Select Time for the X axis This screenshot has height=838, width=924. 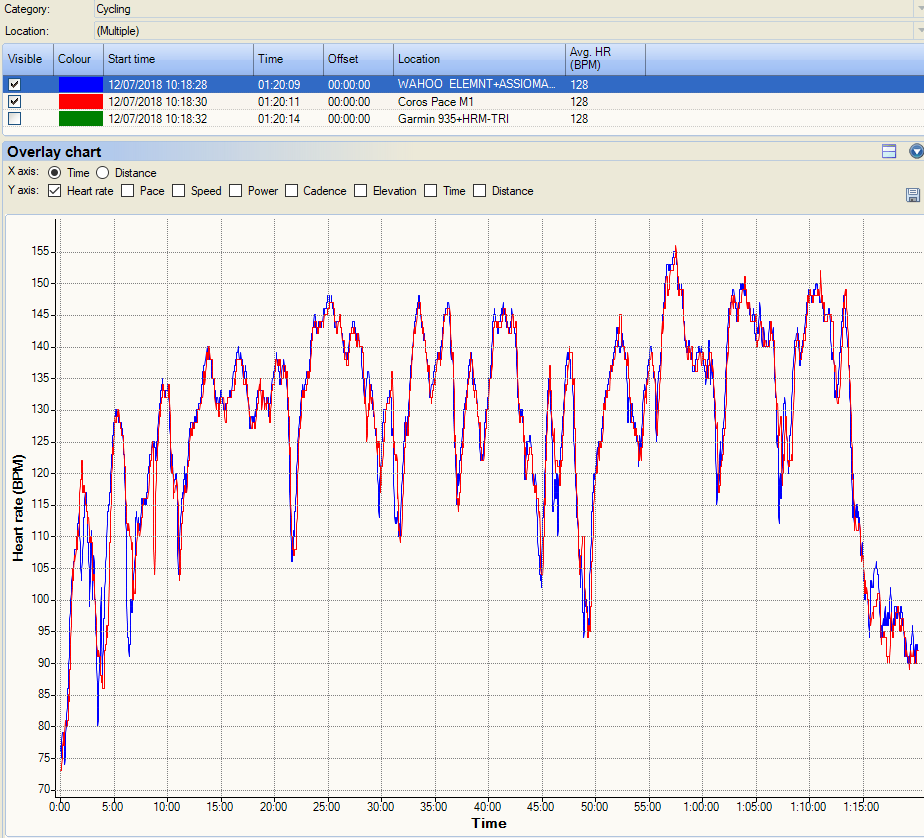pos(55,173)
